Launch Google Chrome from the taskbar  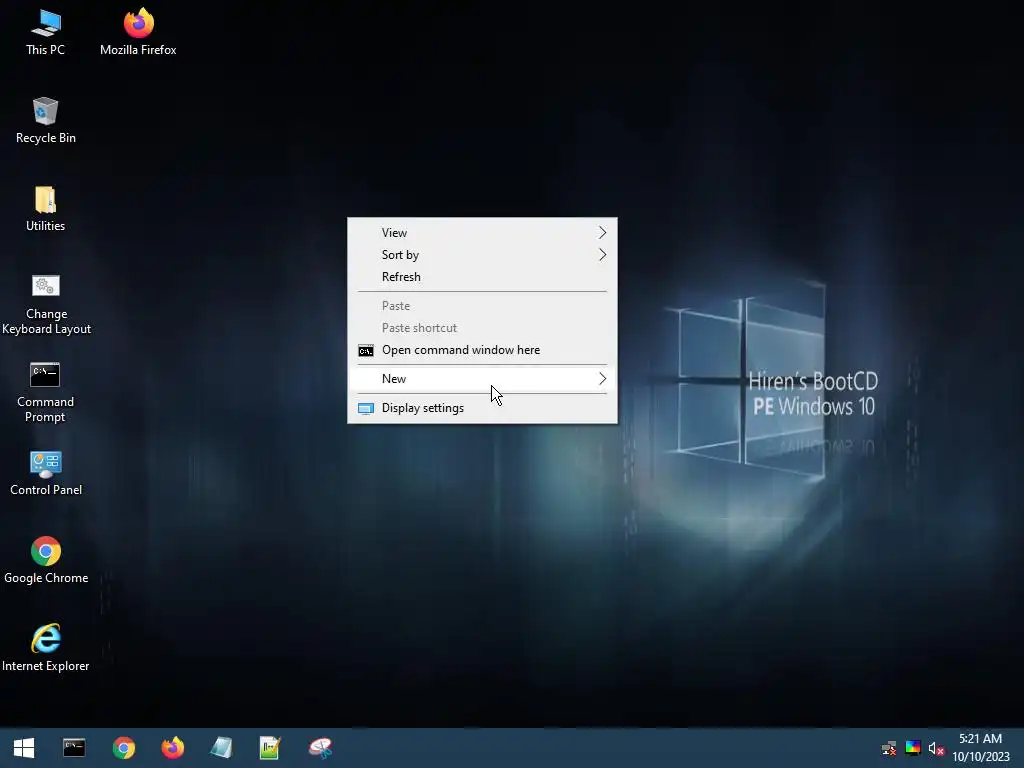[x=123, y=748]
